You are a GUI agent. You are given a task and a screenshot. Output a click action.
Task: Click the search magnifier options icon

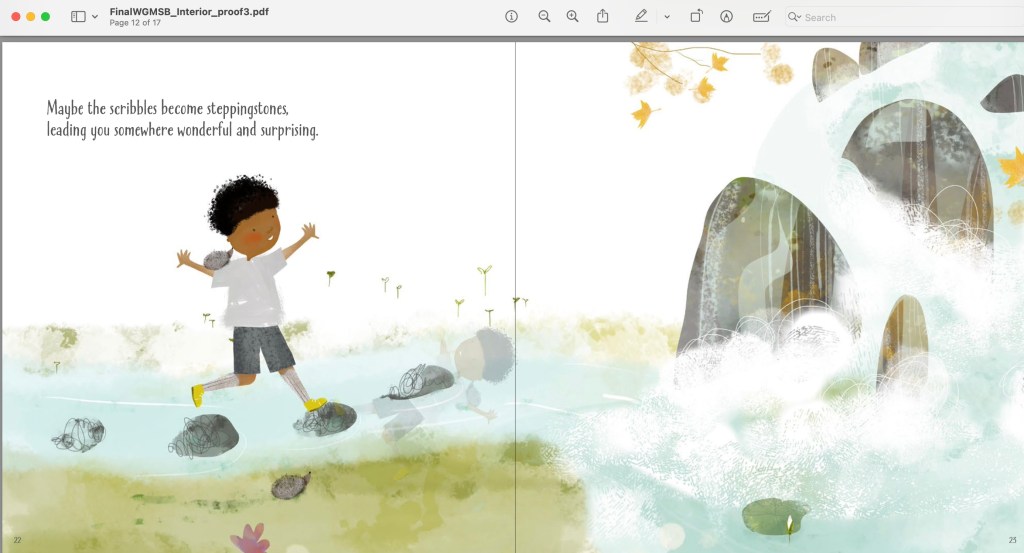[x=794, y=17]
